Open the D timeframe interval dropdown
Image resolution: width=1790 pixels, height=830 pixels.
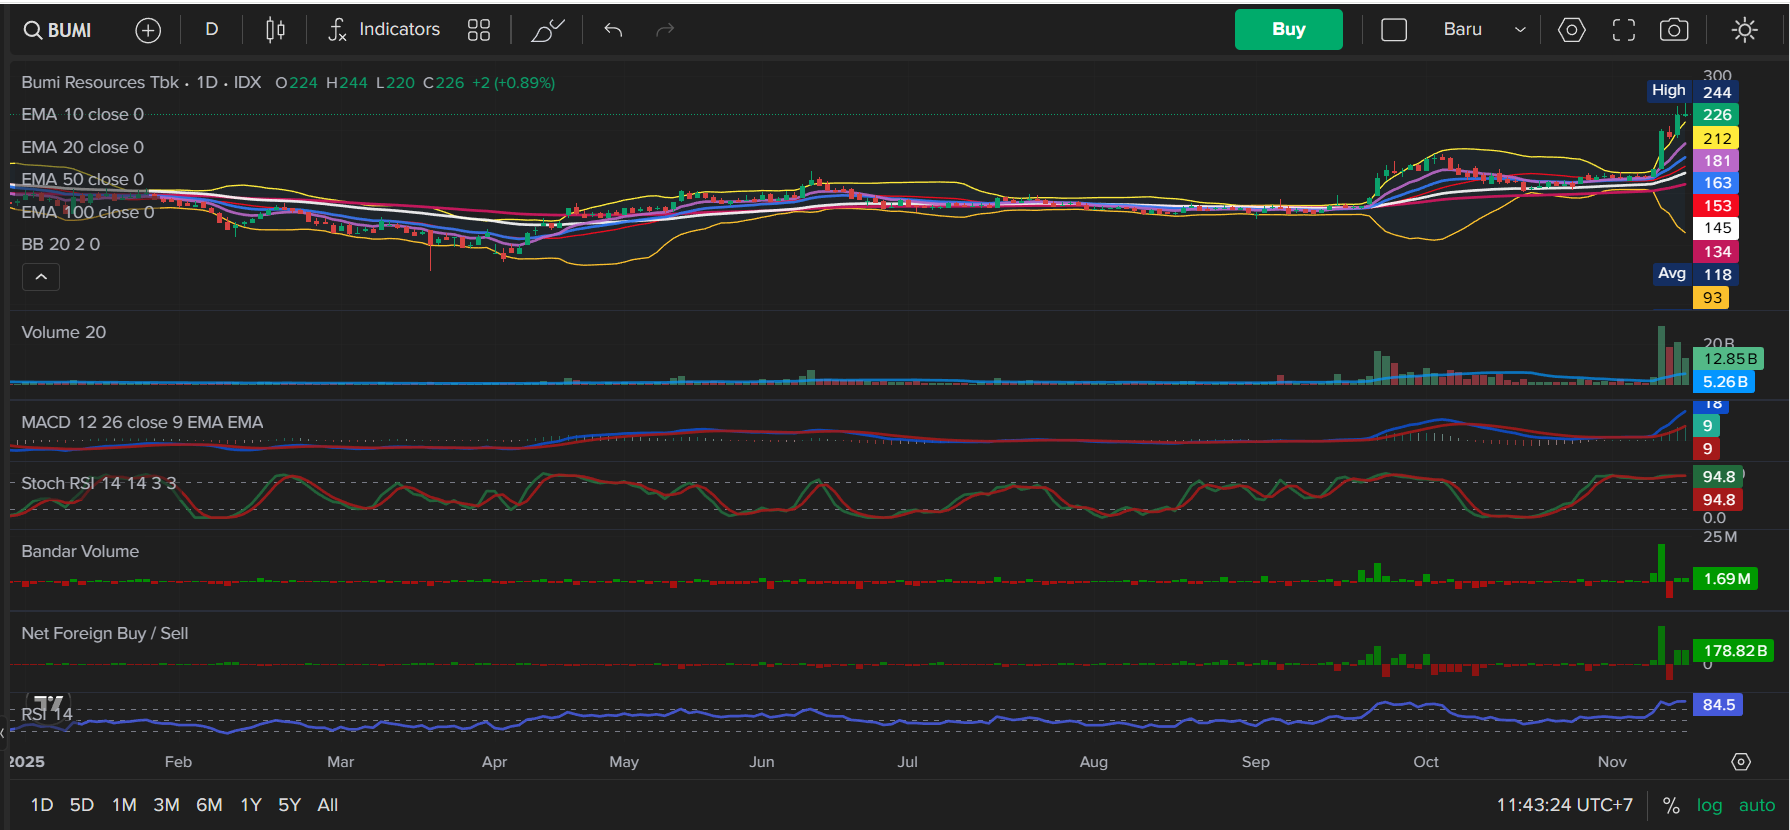pos(212,30)
